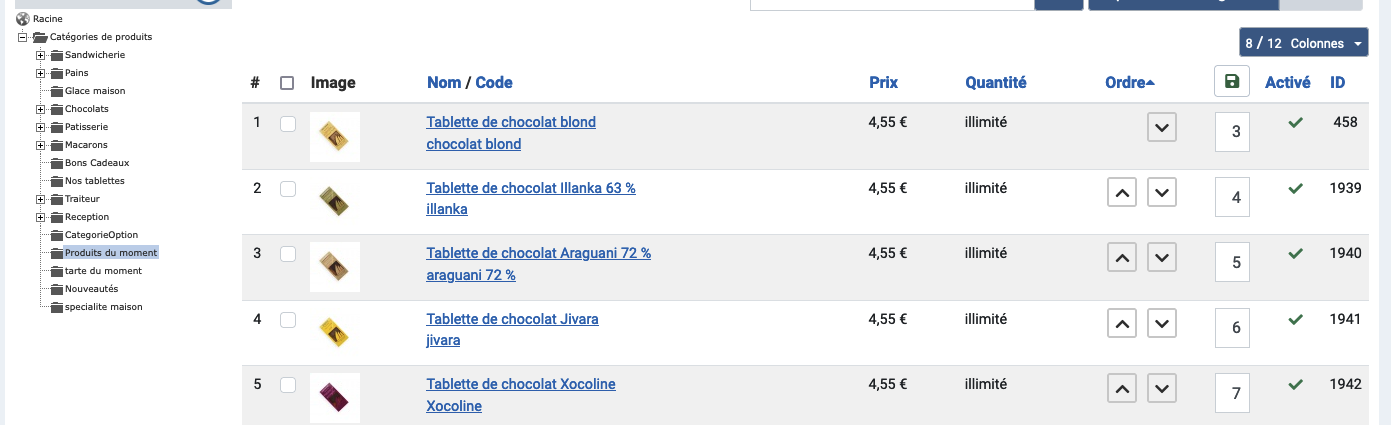Expand the Sandwicherie category node
The height and width of the screenshot is (425, 1391).
[41, 55]
